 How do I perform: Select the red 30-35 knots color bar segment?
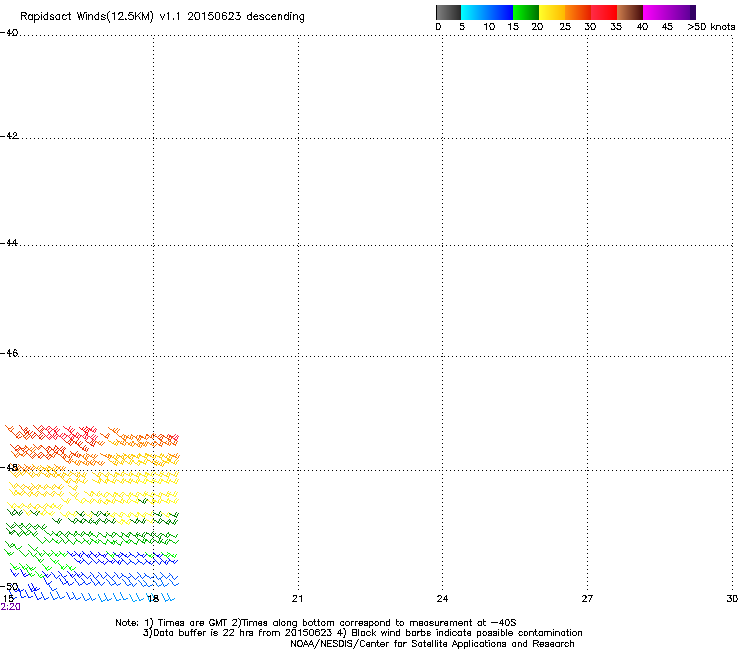(604, 12)
